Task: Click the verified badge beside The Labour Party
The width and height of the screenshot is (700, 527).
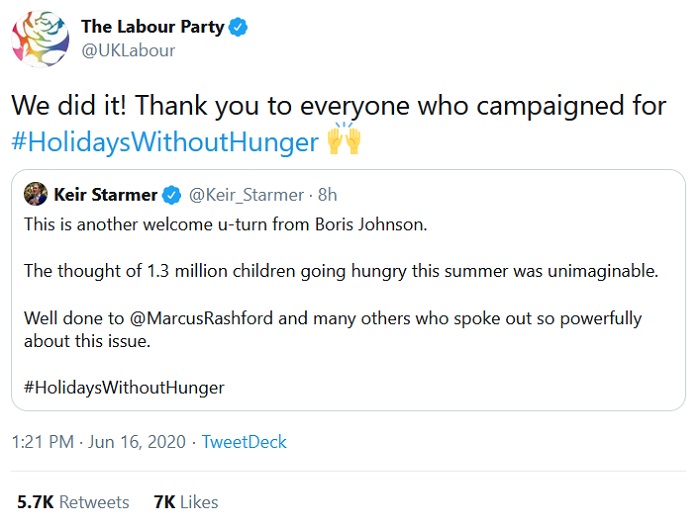Action: coord(238,28)
